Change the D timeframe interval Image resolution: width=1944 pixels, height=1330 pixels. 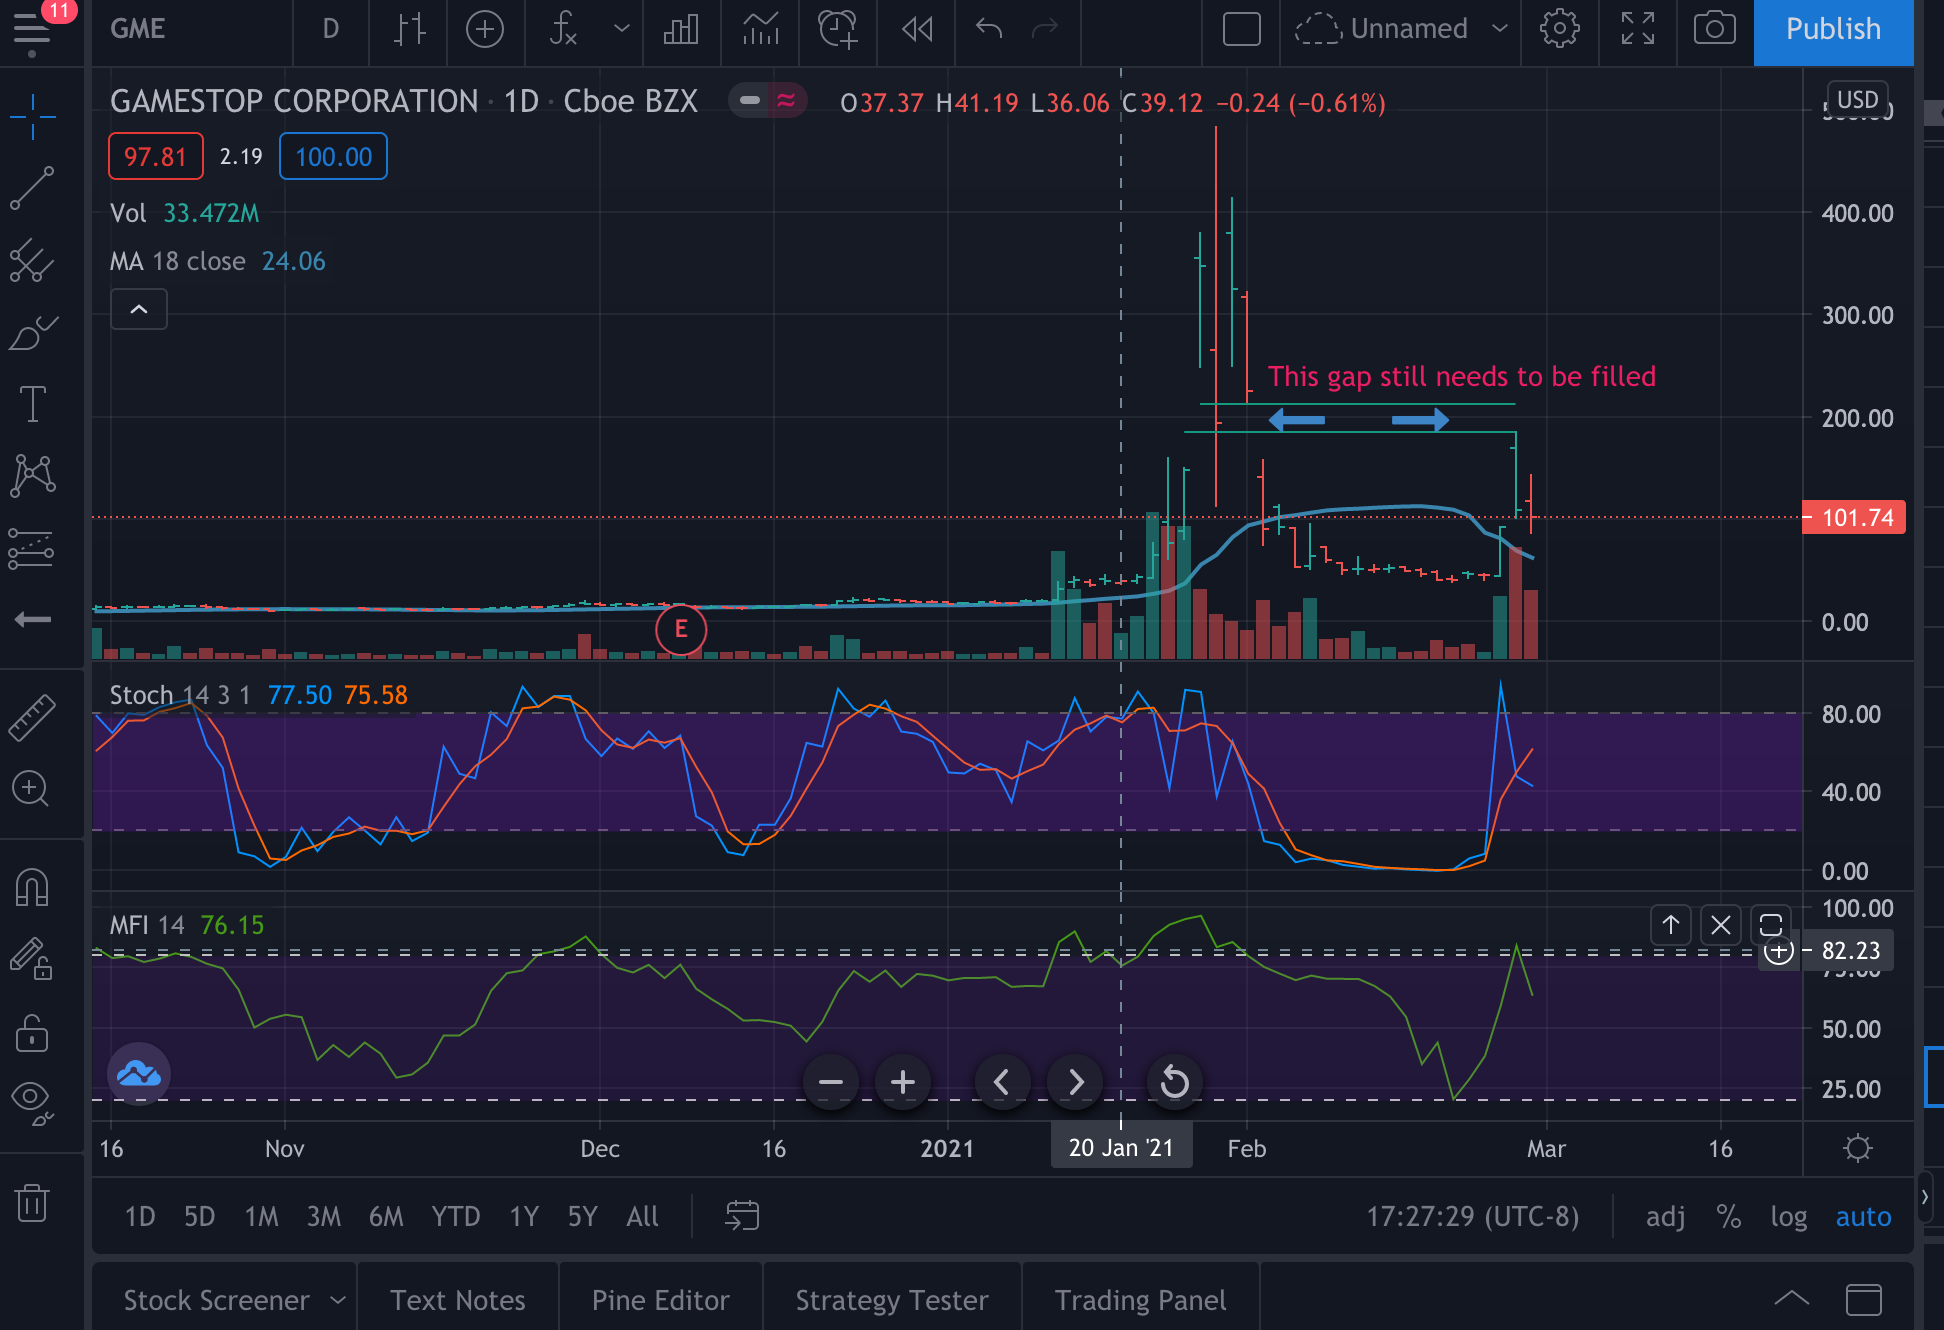330,29
